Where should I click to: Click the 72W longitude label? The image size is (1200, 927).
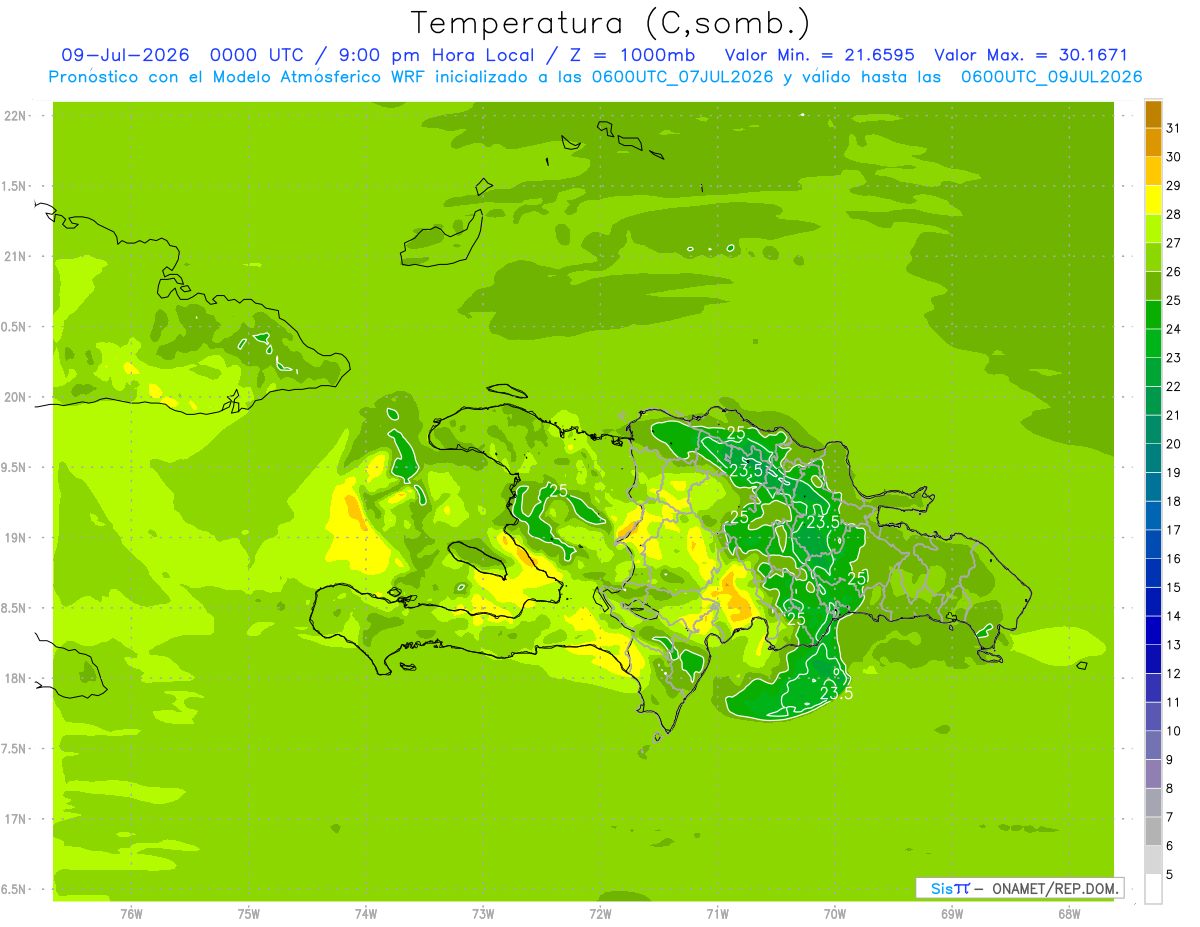[600, 914]
